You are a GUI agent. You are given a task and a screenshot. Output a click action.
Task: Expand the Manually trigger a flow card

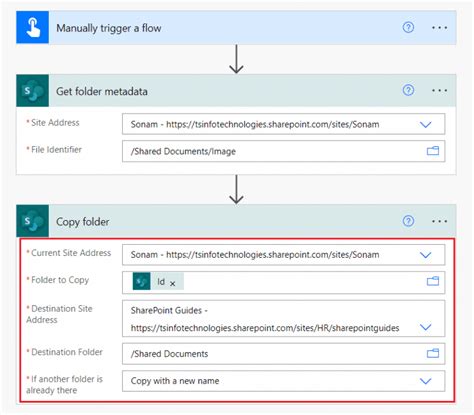(x=236, y=28)
